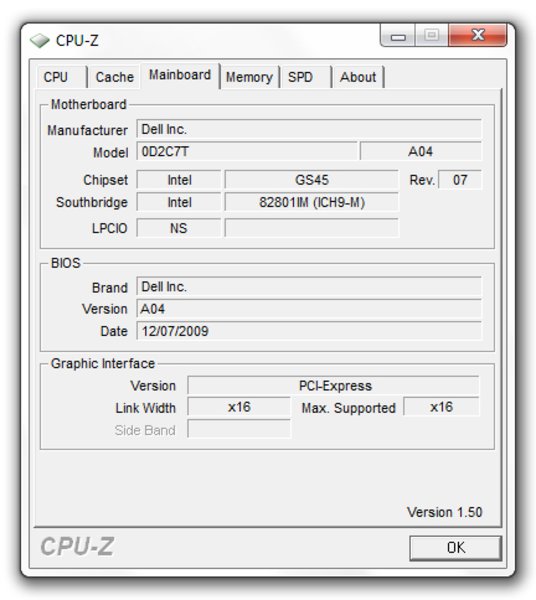Viewport: 536px width, 600px height.
Task: Click the Southbridge label
Action: coord(92,202)
